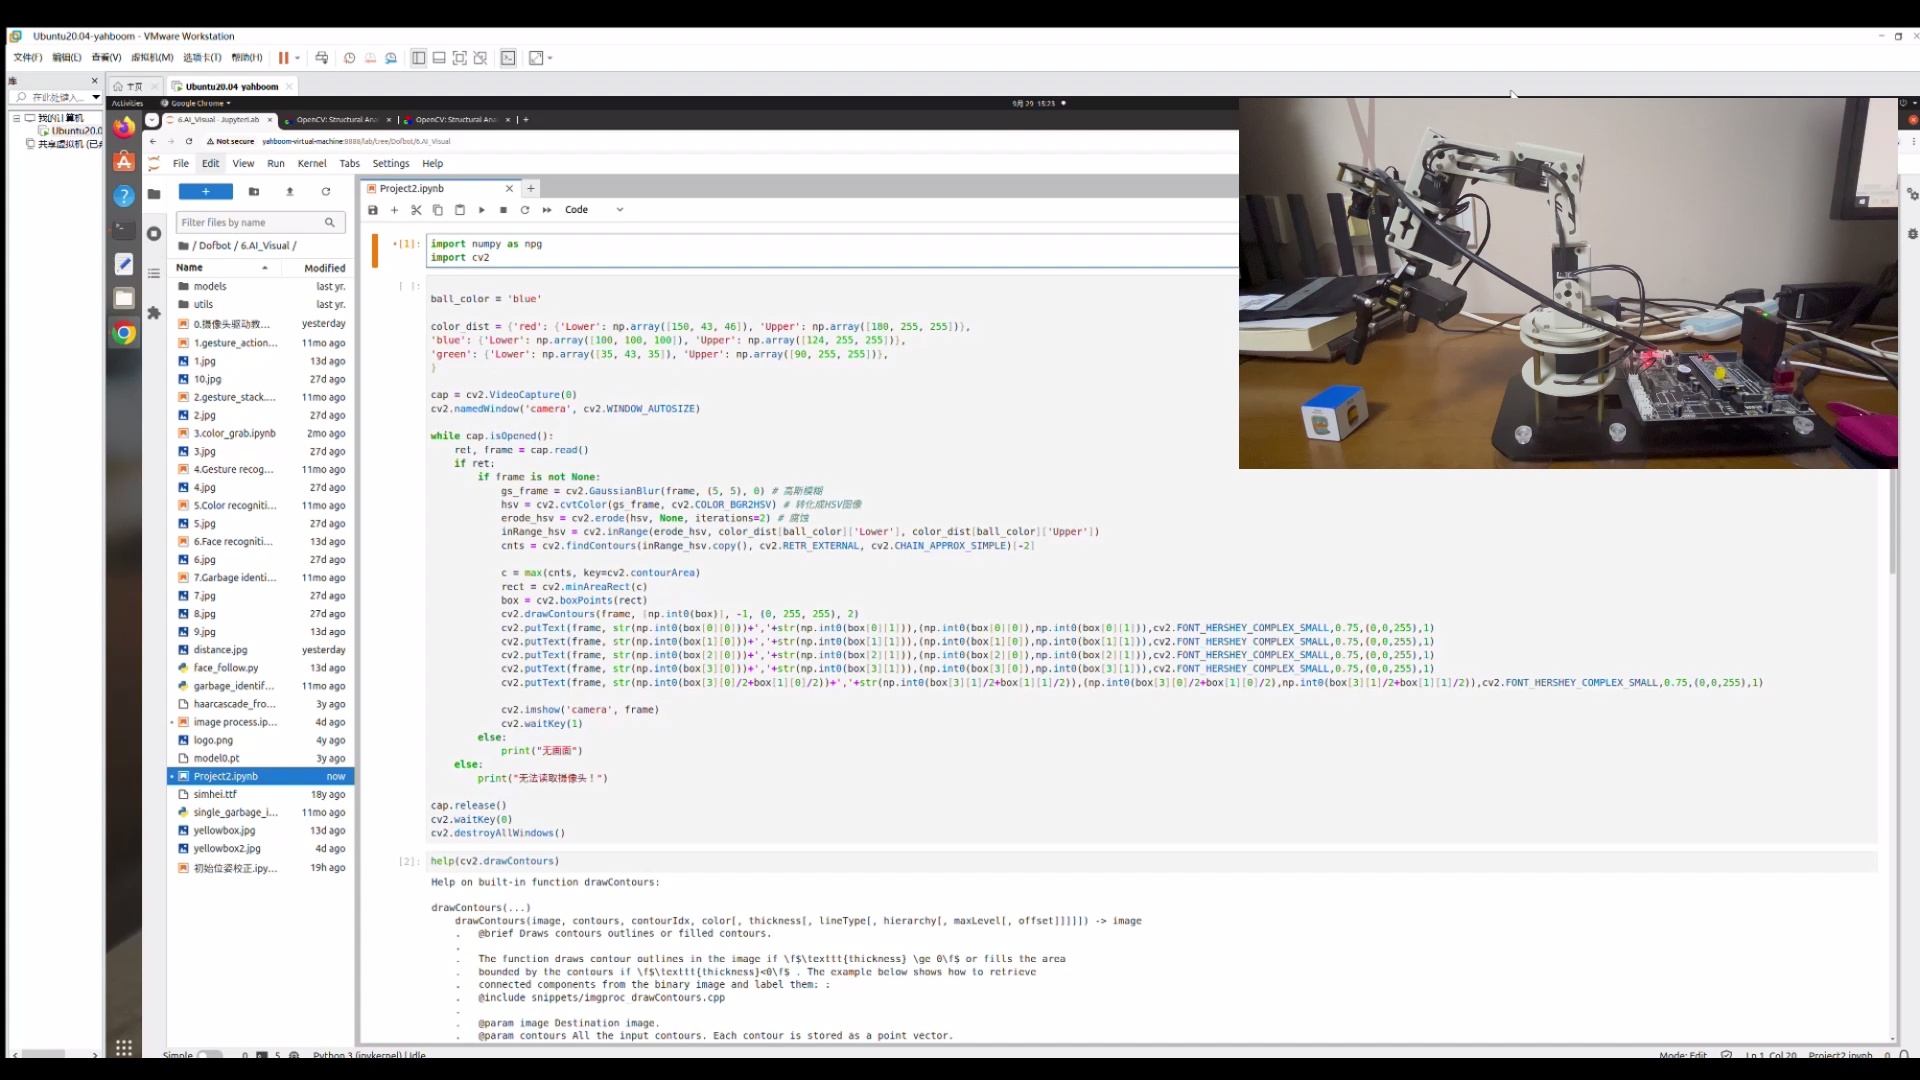
Task: Expand VMware power options dropdown arrow
Action: click(297, 58)
